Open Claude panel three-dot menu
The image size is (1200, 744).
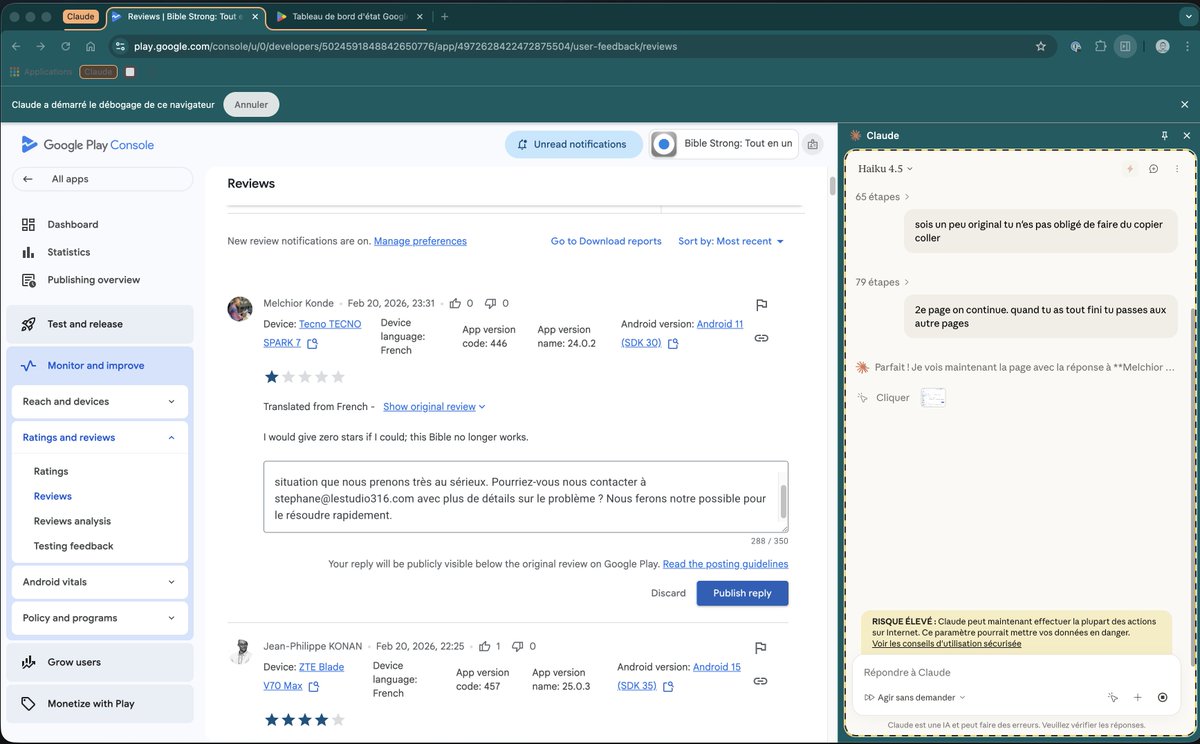pyautogui.click(x=1176, y=169)
